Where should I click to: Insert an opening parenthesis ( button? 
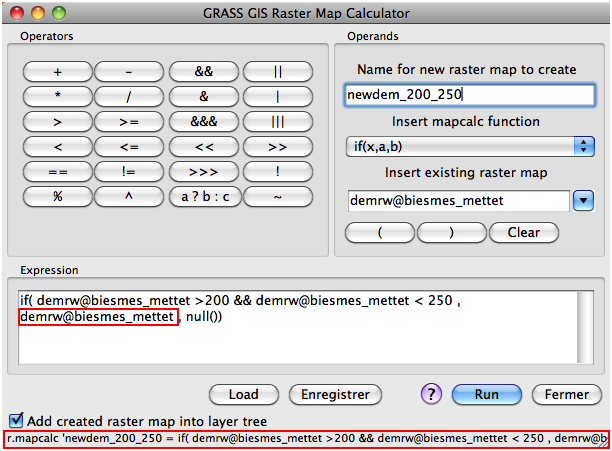click(x=380, y=232)
